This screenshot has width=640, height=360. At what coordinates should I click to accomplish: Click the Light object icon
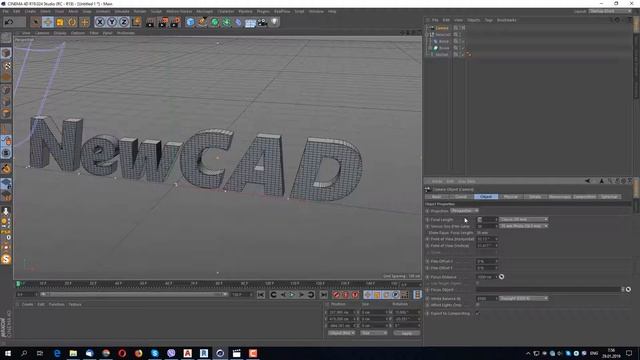[x=274, y=22]
